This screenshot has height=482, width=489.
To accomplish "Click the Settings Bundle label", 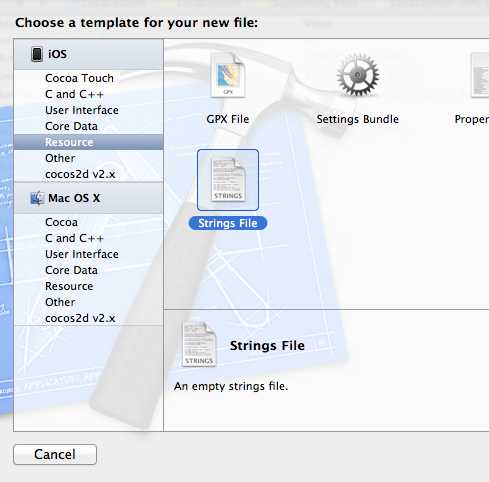I will (x=357, y=119).
